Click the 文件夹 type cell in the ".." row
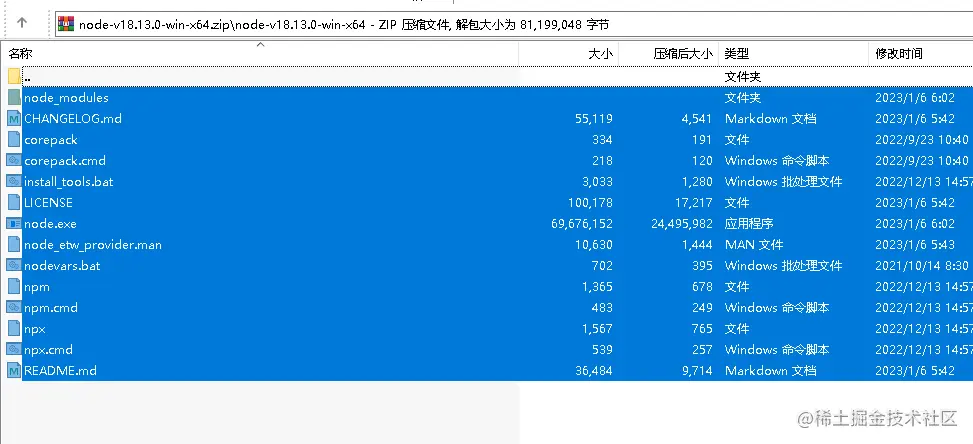 click(743, 76)
